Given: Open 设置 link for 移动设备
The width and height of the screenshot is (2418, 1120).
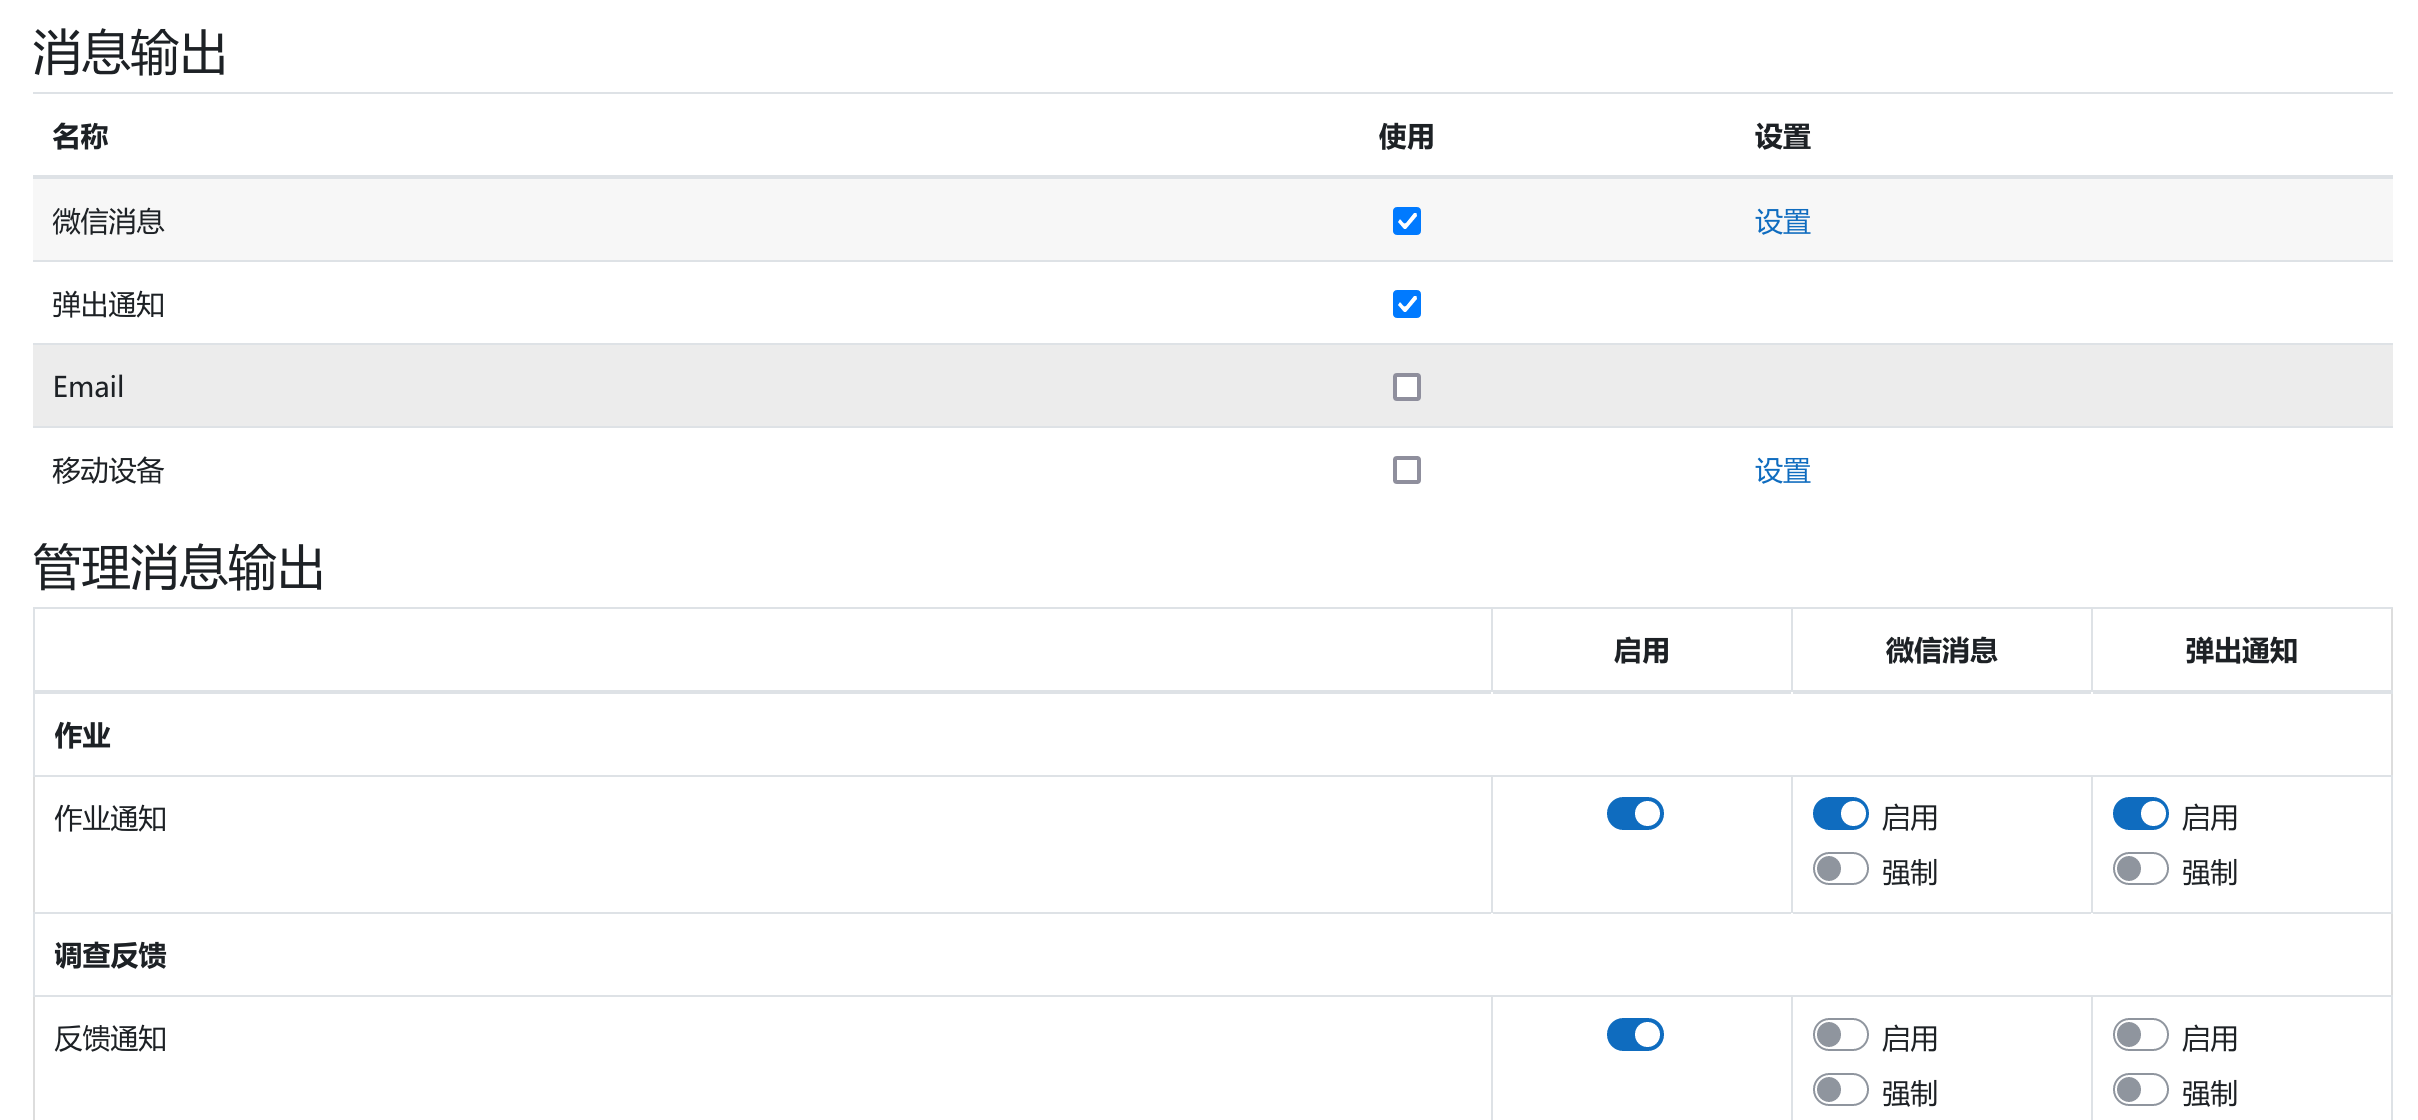Looking at the screenshot, I should pyautogui.click(x=1782, y=471).
